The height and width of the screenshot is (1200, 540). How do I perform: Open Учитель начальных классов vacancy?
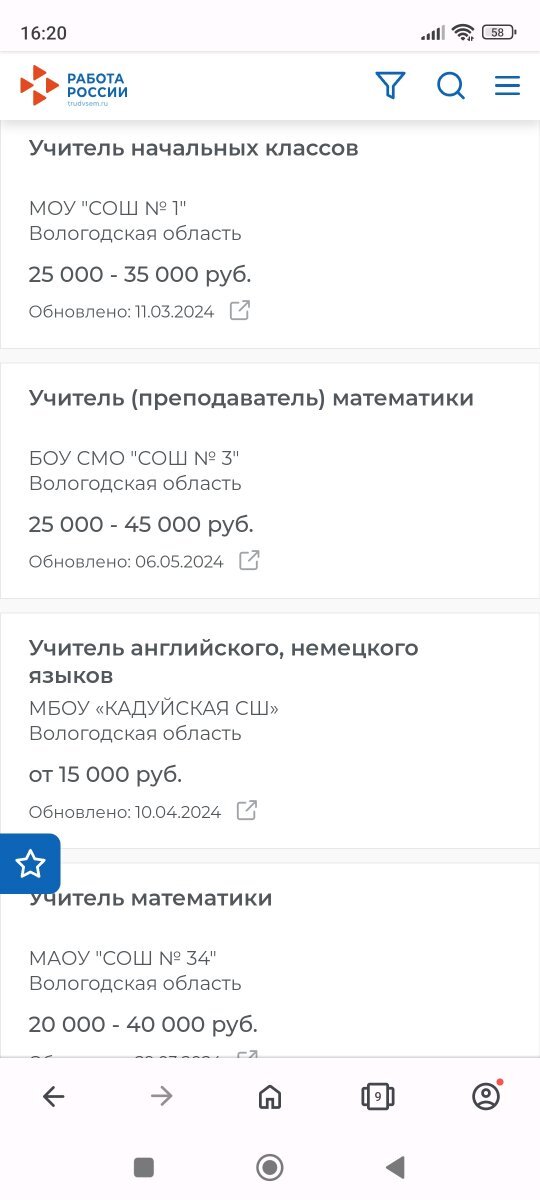[x=193, y=148]
